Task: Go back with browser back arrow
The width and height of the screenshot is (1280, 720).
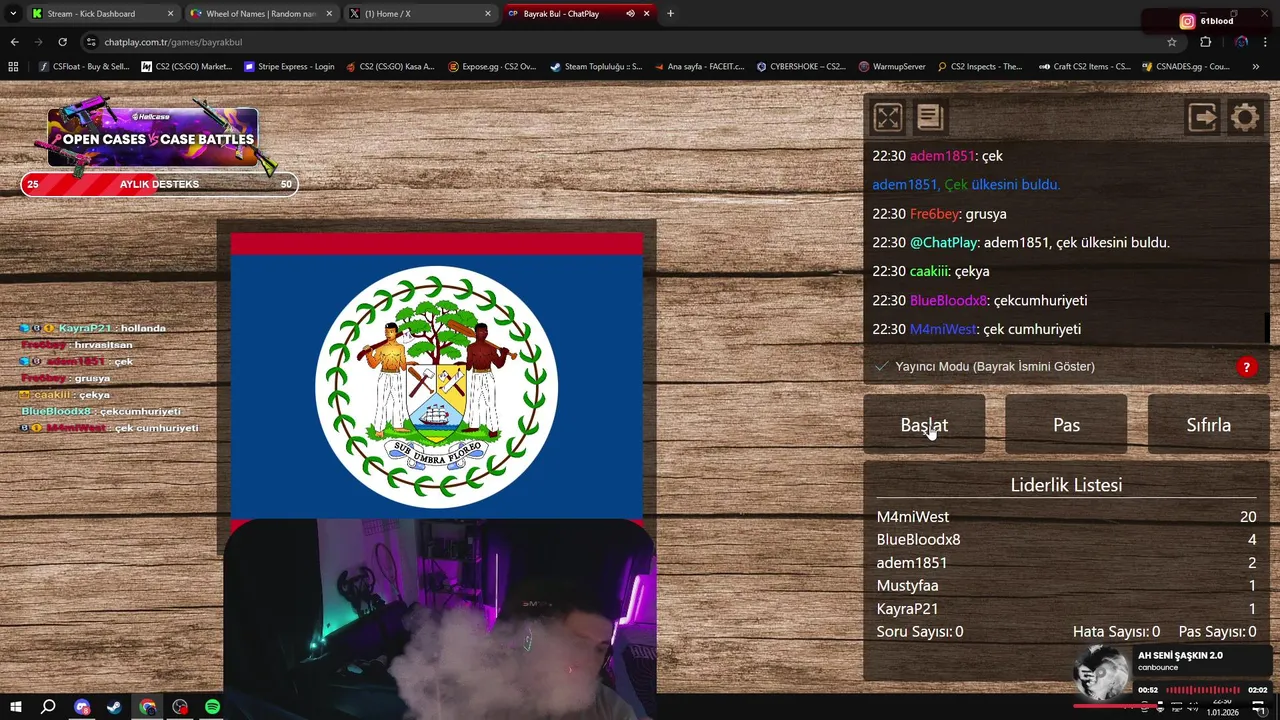Action: pyautogui.click(x=14, y=42)
